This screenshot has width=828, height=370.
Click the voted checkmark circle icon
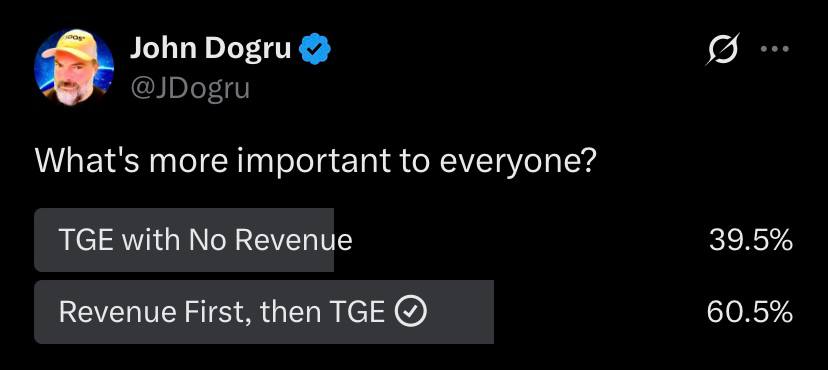click(411, 312)
